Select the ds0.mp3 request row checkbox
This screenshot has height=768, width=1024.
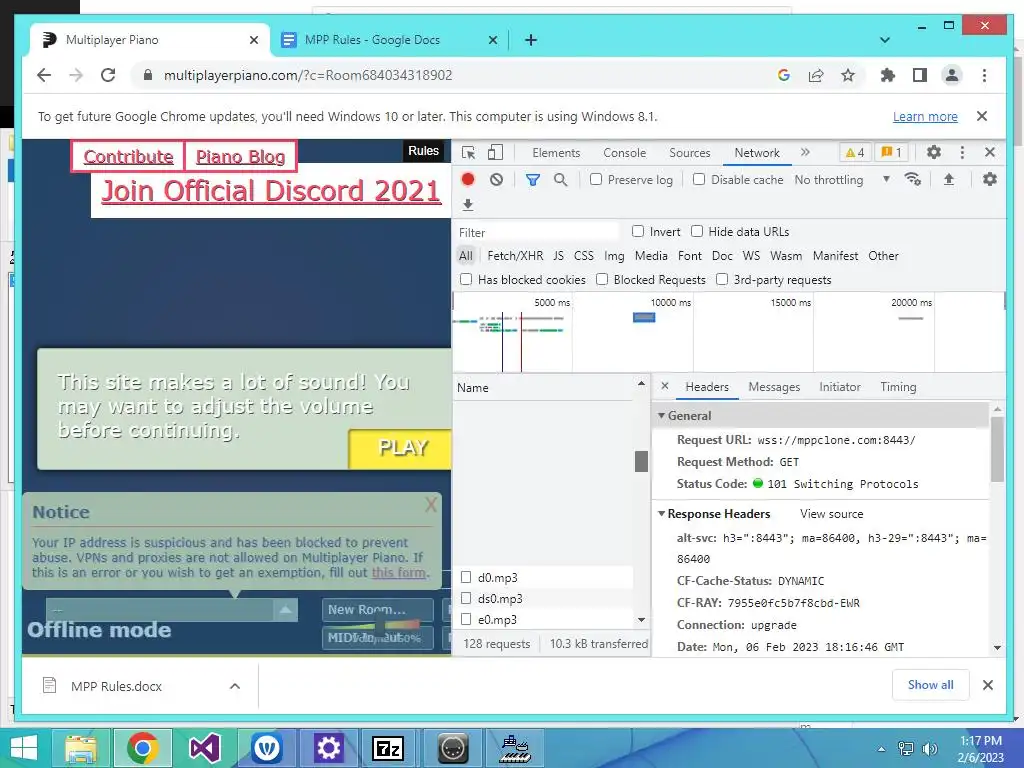(466, 598)
